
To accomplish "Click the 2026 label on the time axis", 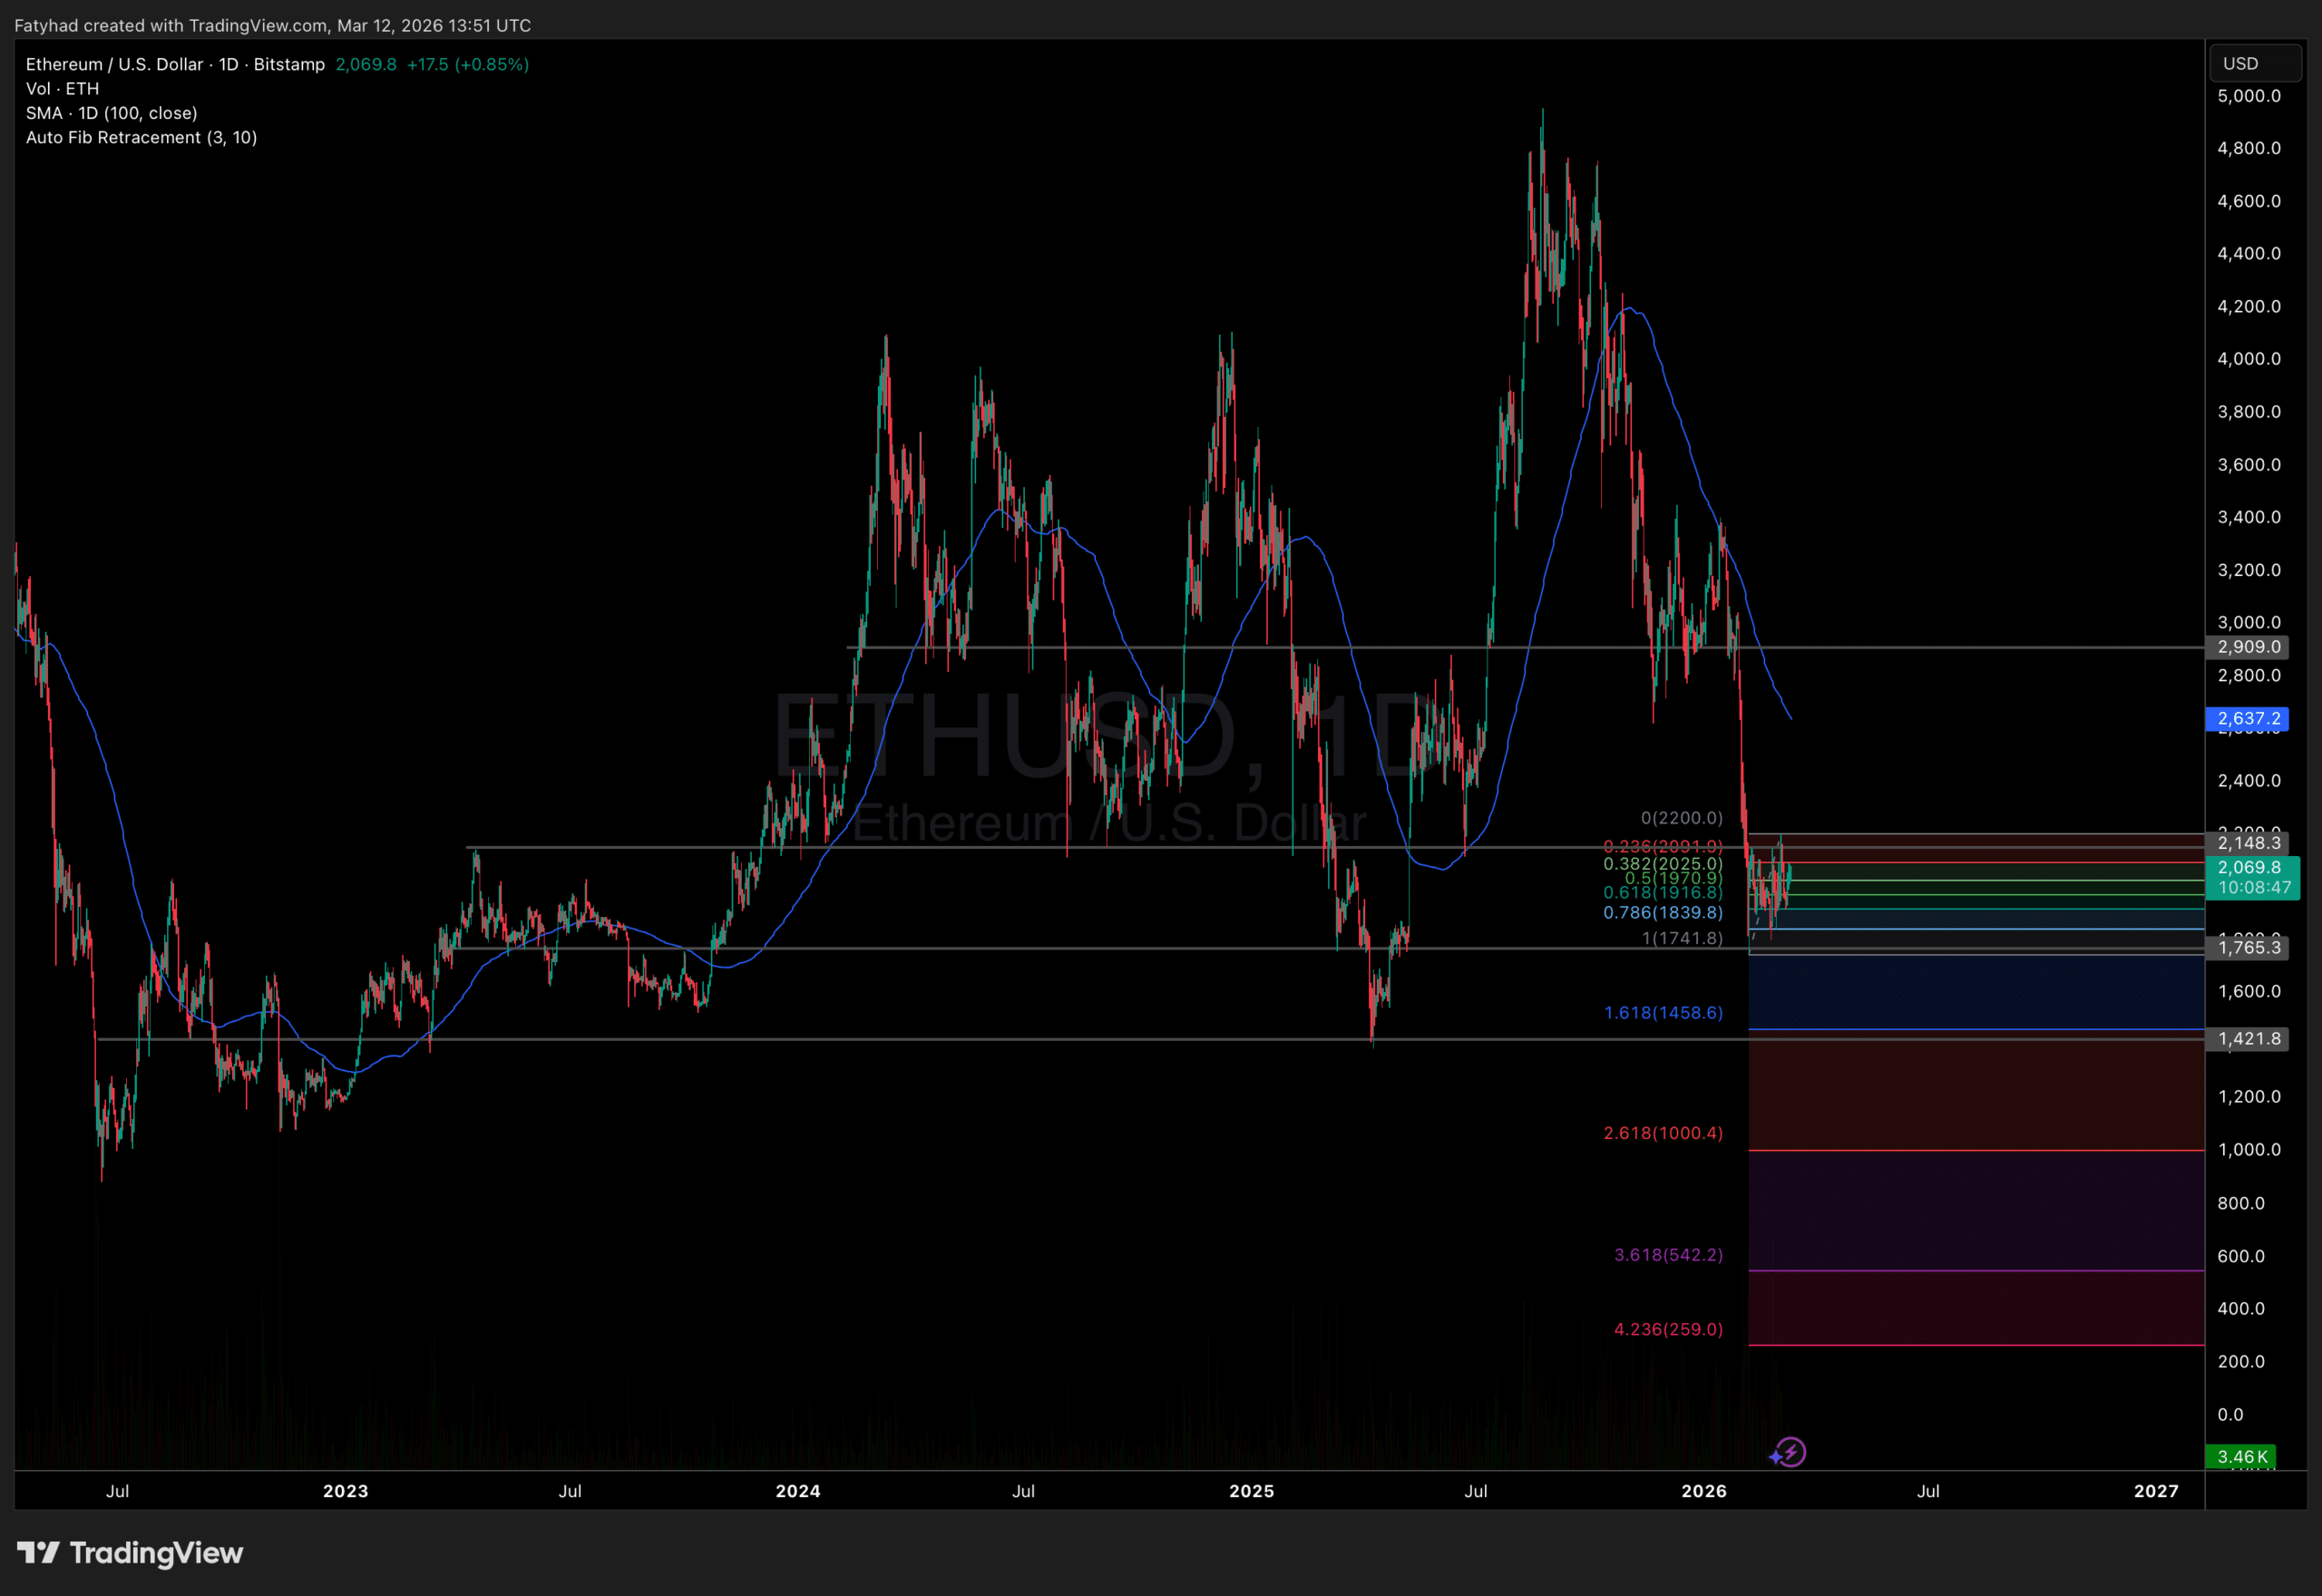I will tap(1704, 1491).
